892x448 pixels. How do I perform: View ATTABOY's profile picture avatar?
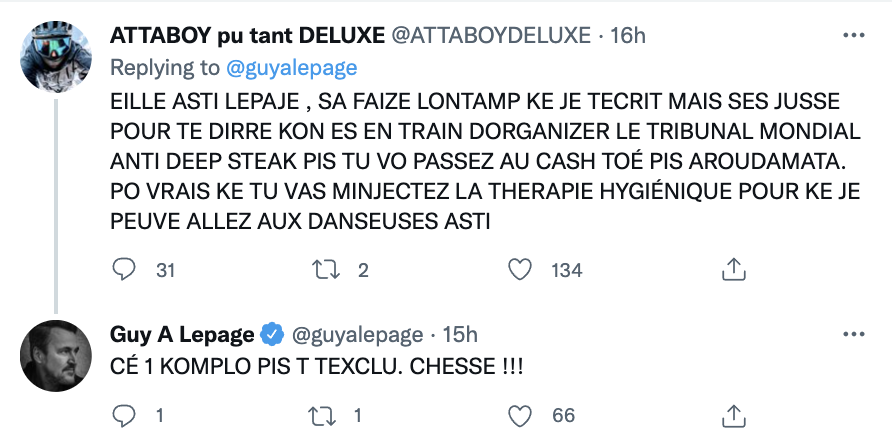point(56,56)
